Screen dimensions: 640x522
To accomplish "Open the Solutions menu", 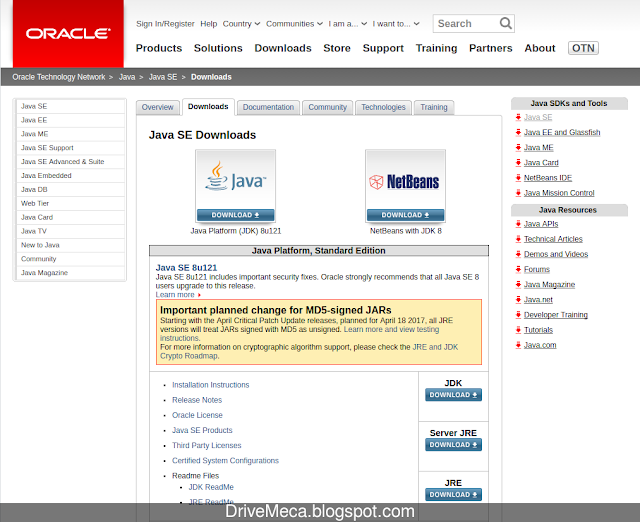I will 218,48.
